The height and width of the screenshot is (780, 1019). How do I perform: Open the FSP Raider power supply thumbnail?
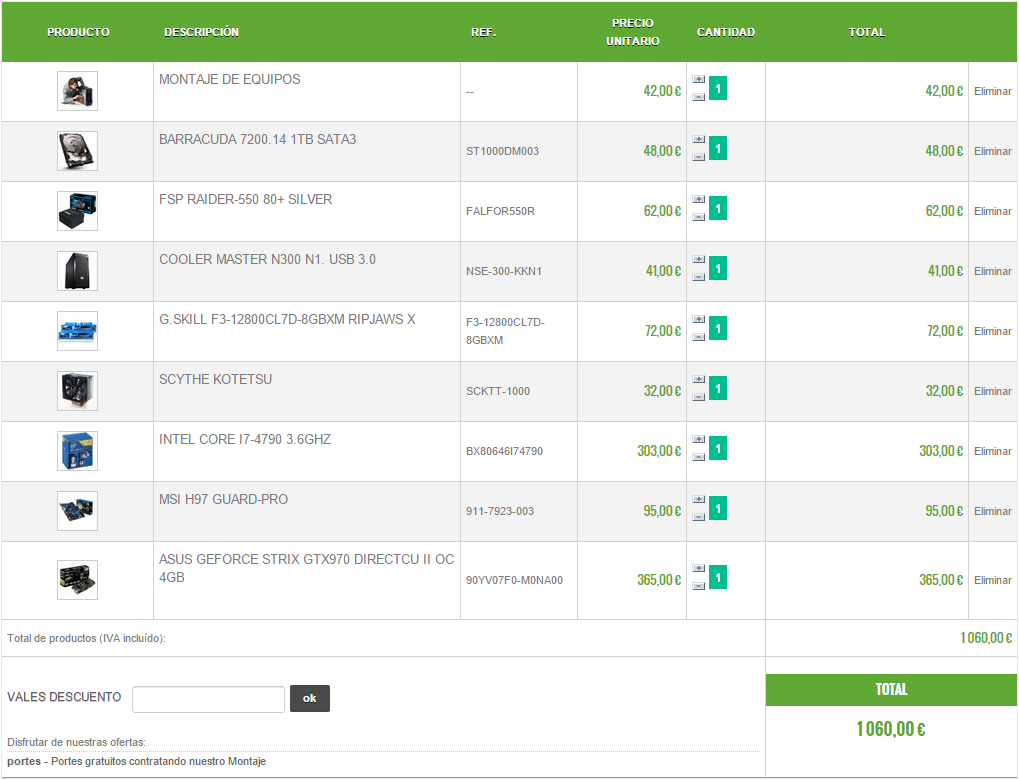[x=77, y=211]
